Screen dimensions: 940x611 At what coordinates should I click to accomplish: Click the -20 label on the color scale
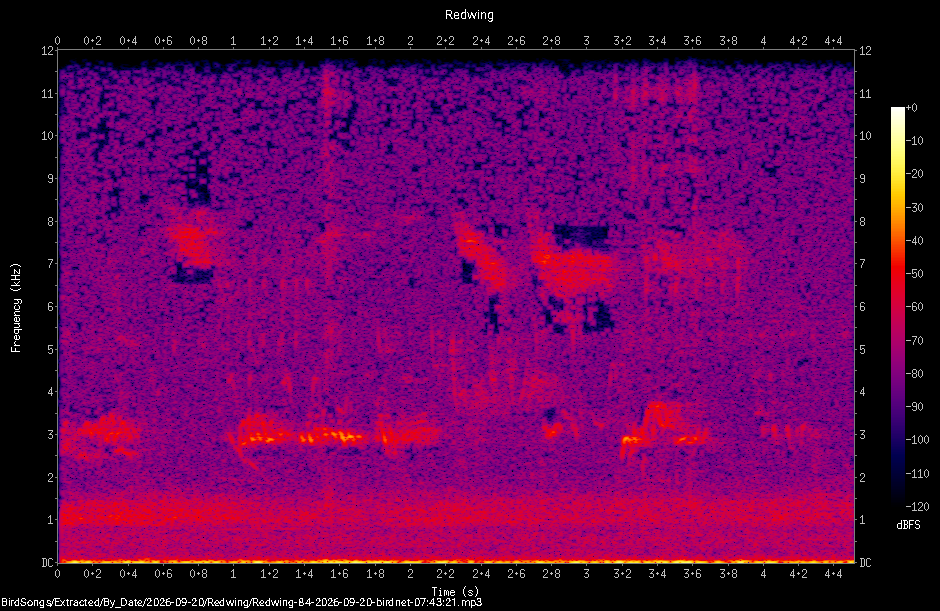click(914, 174)
